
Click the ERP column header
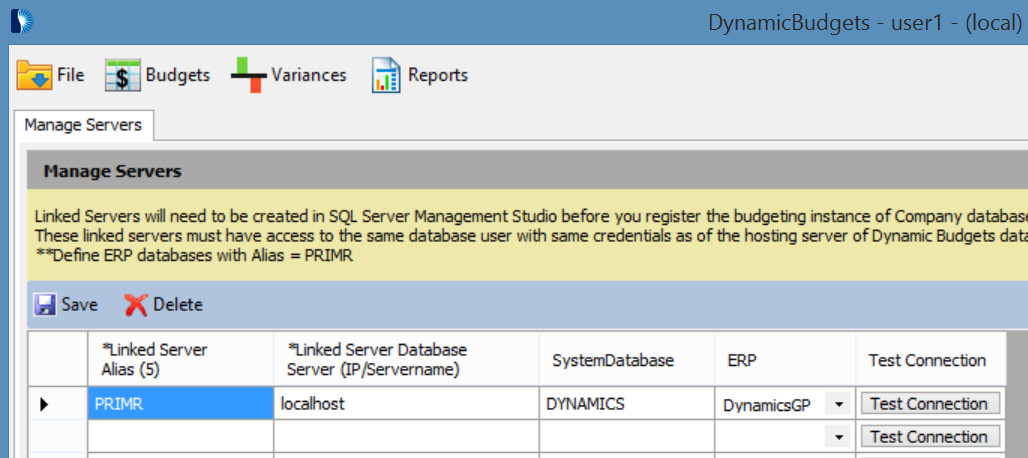(x=785, y=359)
